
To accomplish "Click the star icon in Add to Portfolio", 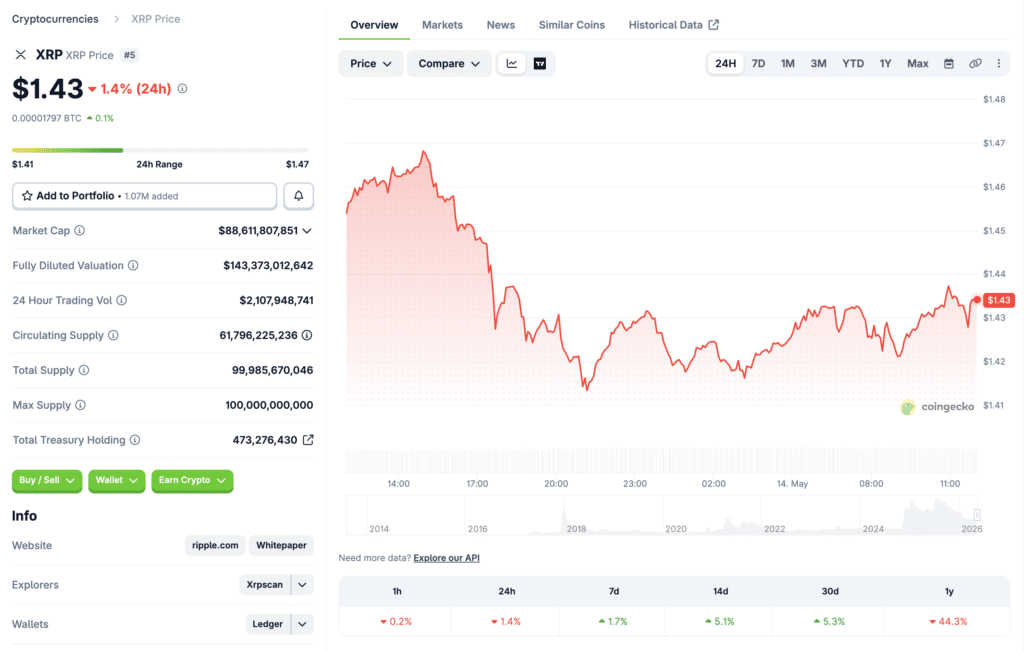I will pos(27,196).
